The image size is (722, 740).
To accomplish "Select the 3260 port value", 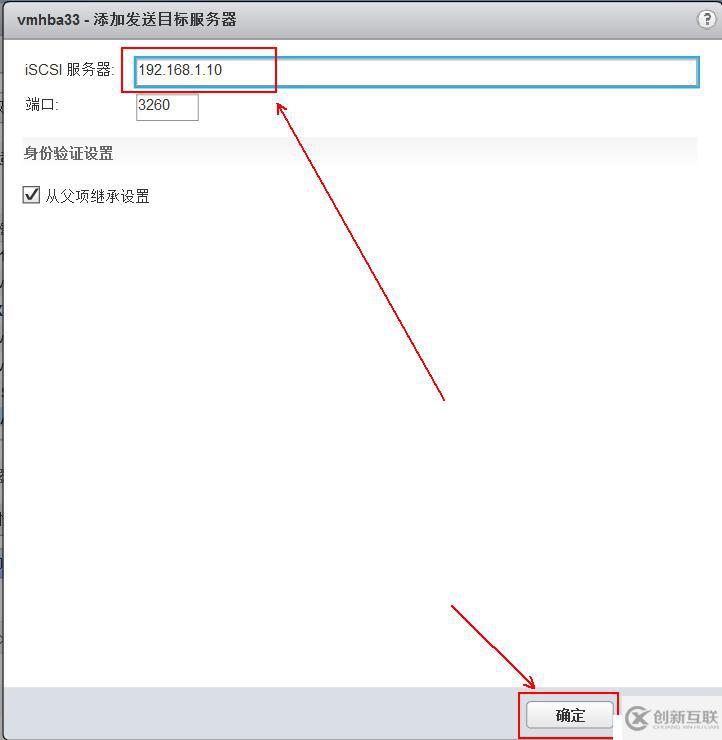I will (x=154, y=105).
